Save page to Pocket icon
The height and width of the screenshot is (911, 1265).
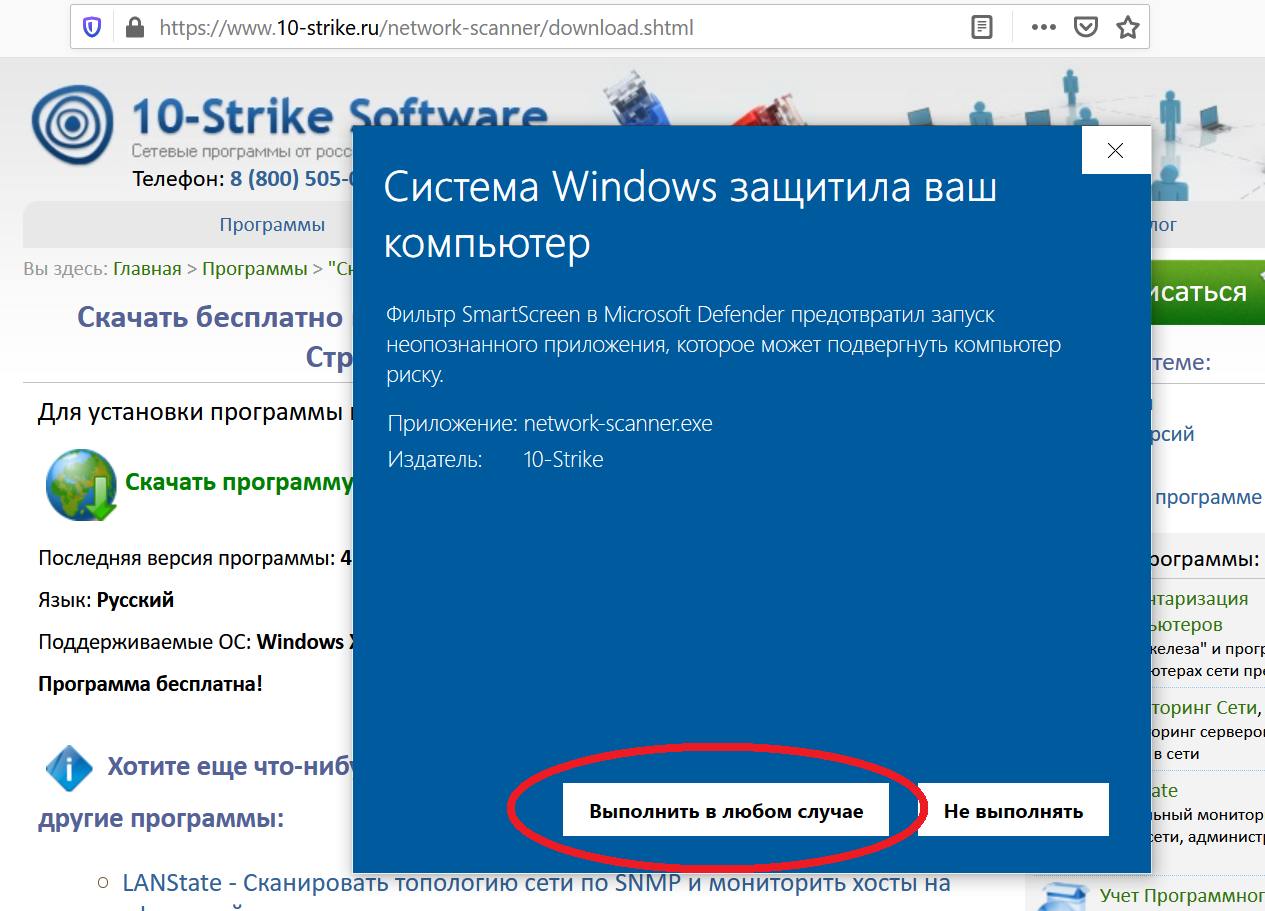pyautogui.click(x=1086, y=28)
